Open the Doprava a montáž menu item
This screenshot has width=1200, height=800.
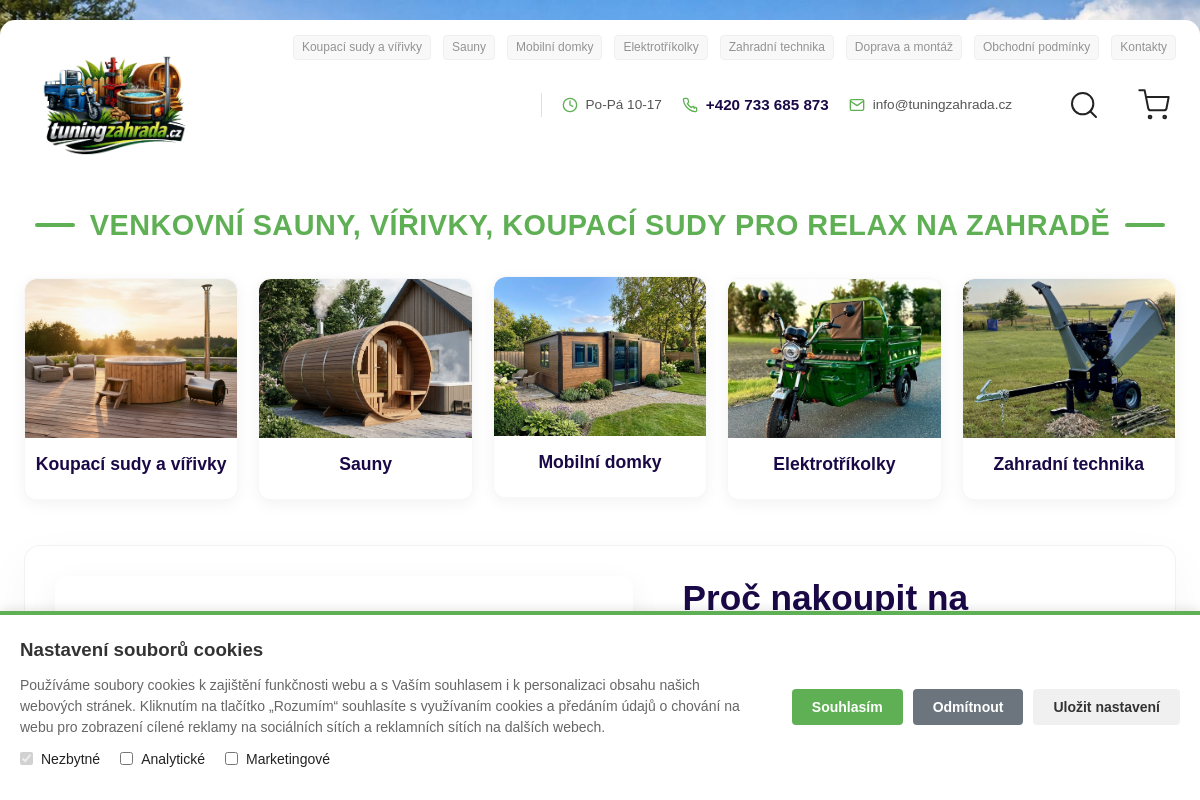click(904, 47)
